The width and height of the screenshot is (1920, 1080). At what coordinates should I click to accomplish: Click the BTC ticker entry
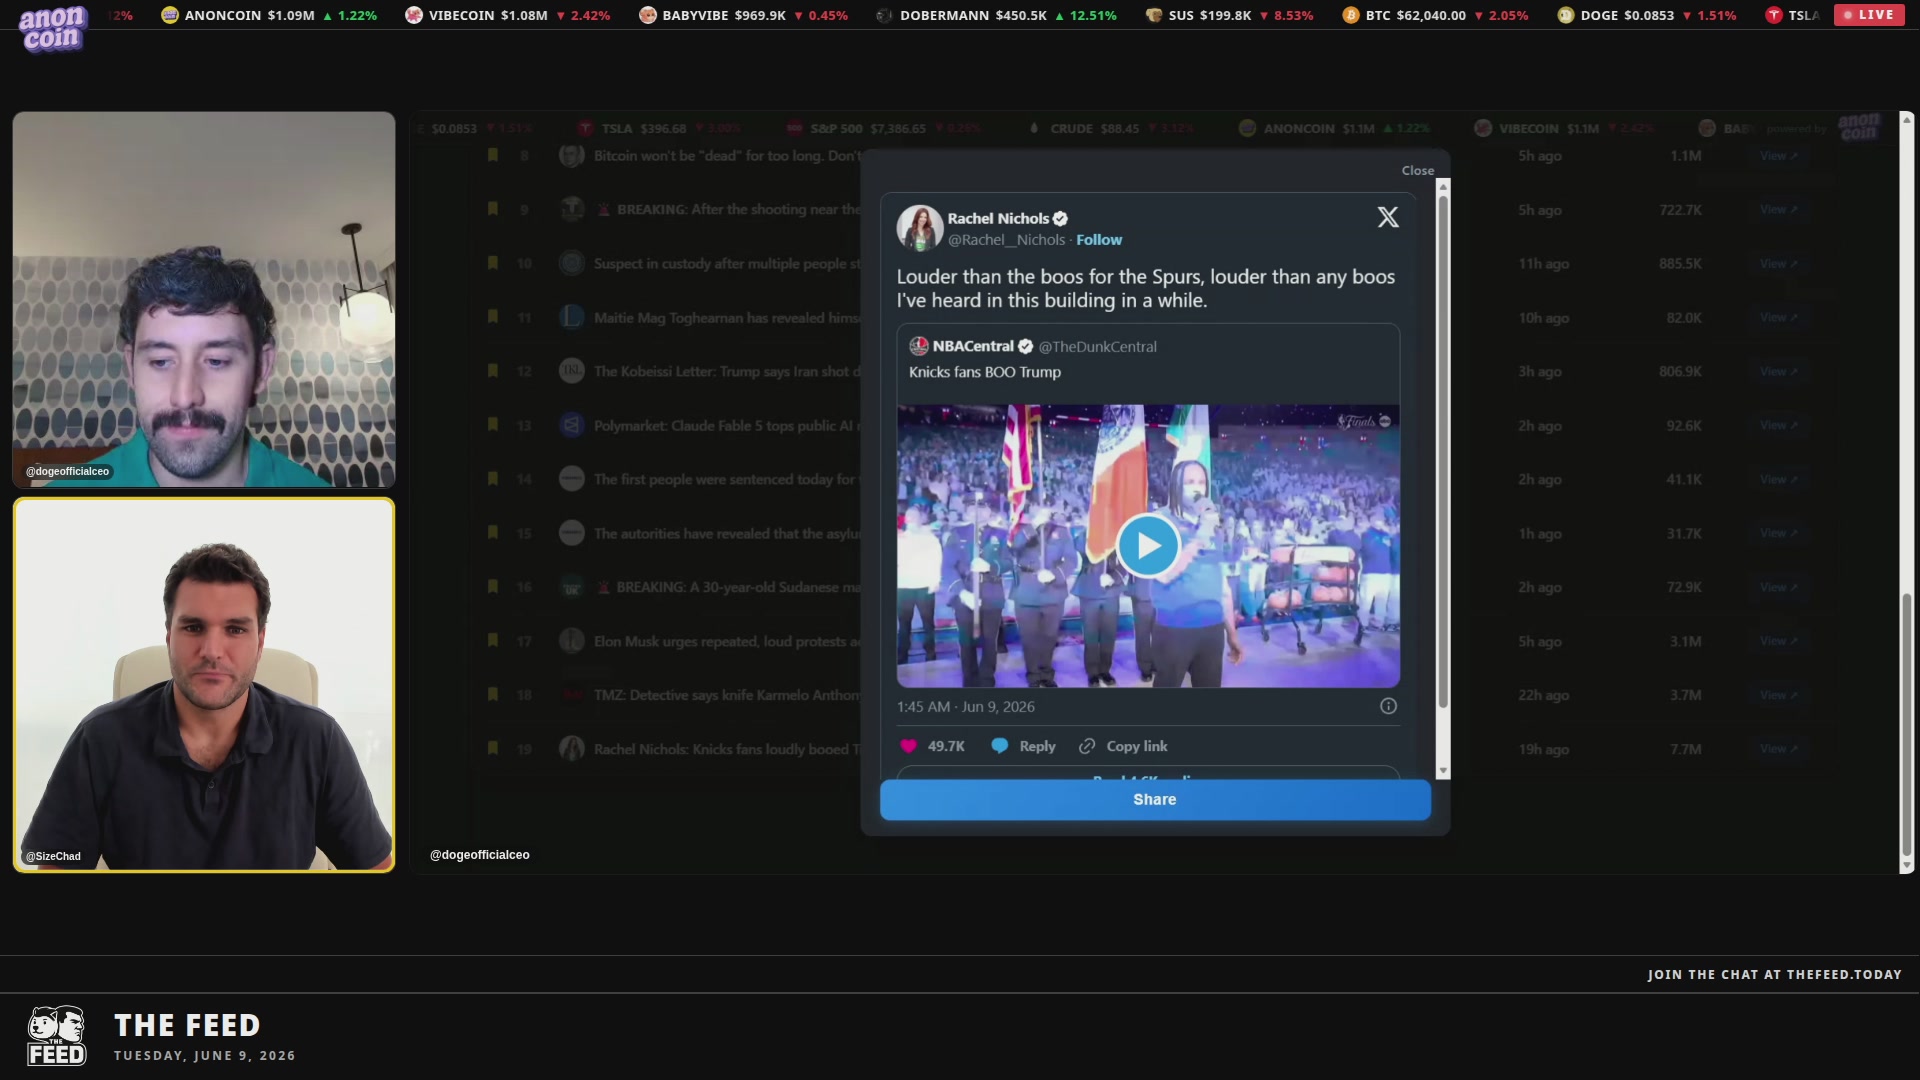1435,15
